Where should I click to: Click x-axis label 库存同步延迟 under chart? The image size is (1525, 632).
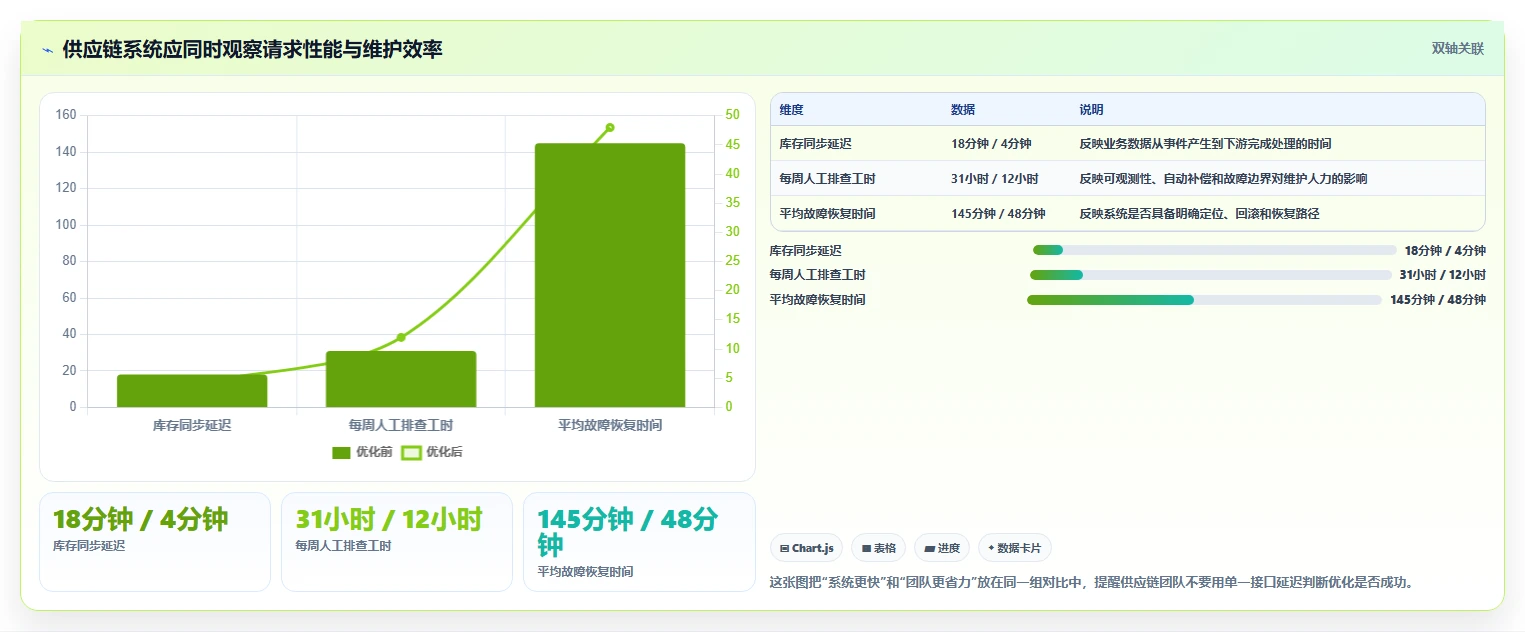point(192,425)
